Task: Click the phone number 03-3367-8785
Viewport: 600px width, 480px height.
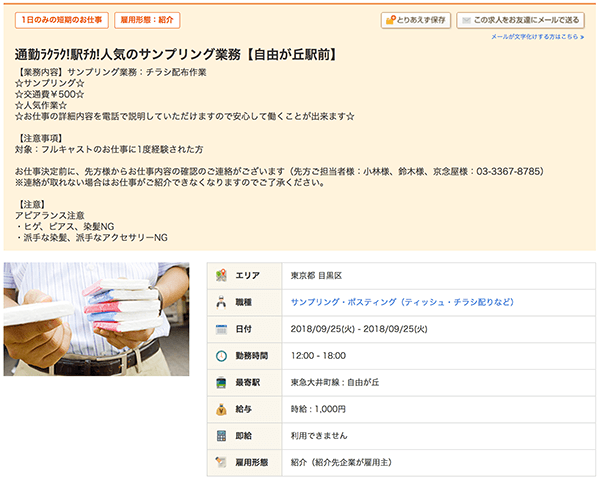Action: [508, 171]
